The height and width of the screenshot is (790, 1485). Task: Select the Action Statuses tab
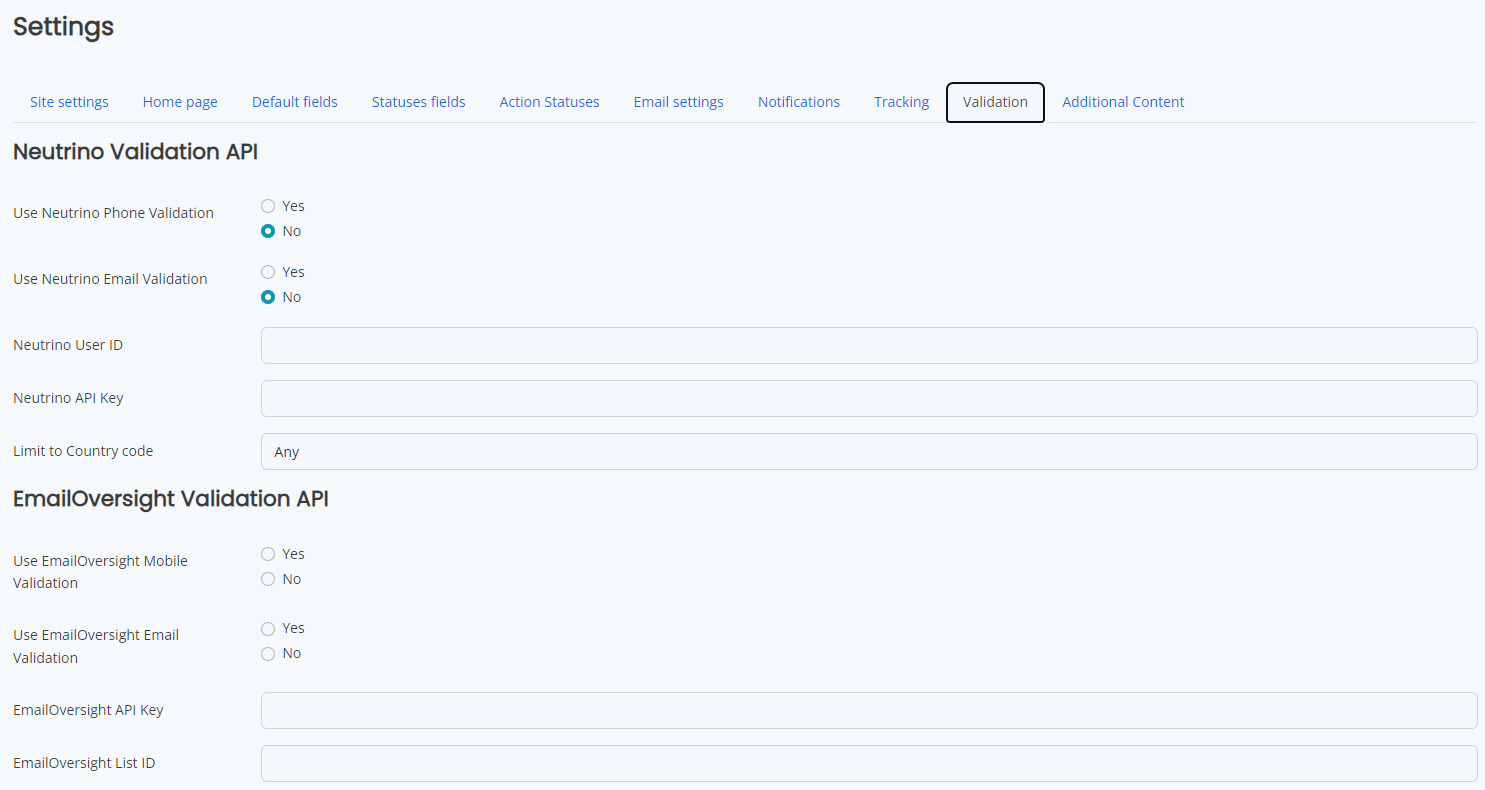[550, 102]
